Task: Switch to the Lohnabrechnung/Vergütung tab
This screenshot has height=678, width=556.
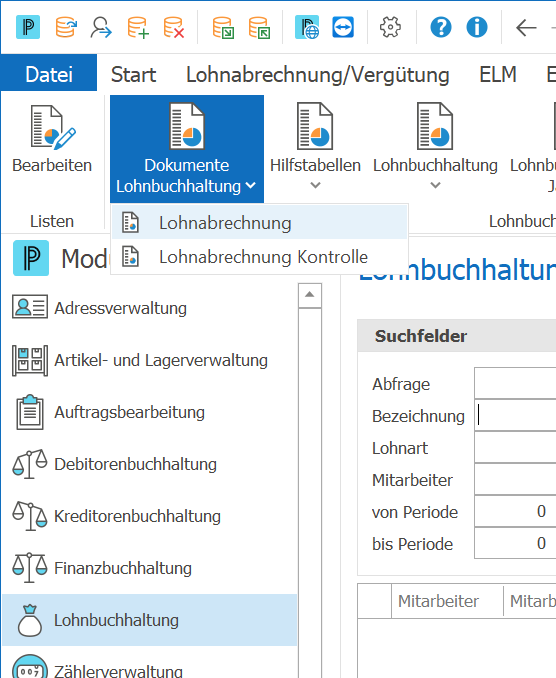Action: click(318, 74)
